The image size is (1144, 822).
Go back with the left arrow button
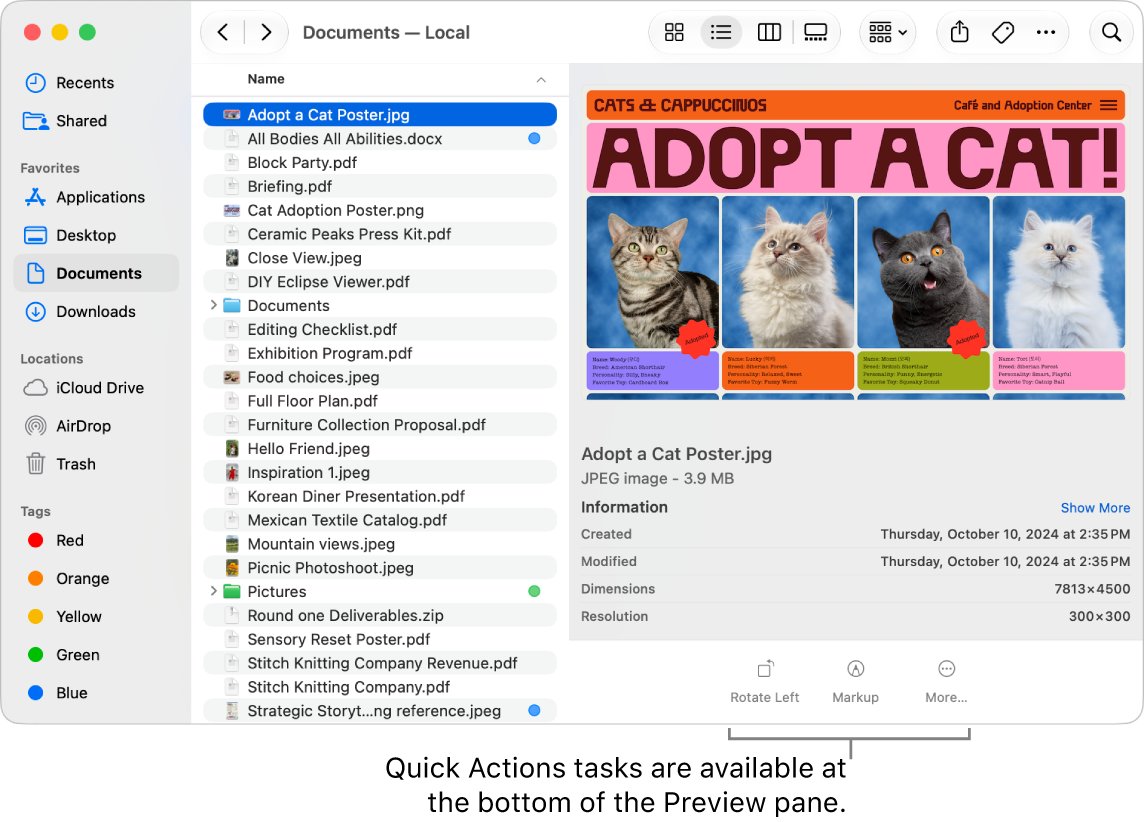point(223,32)
